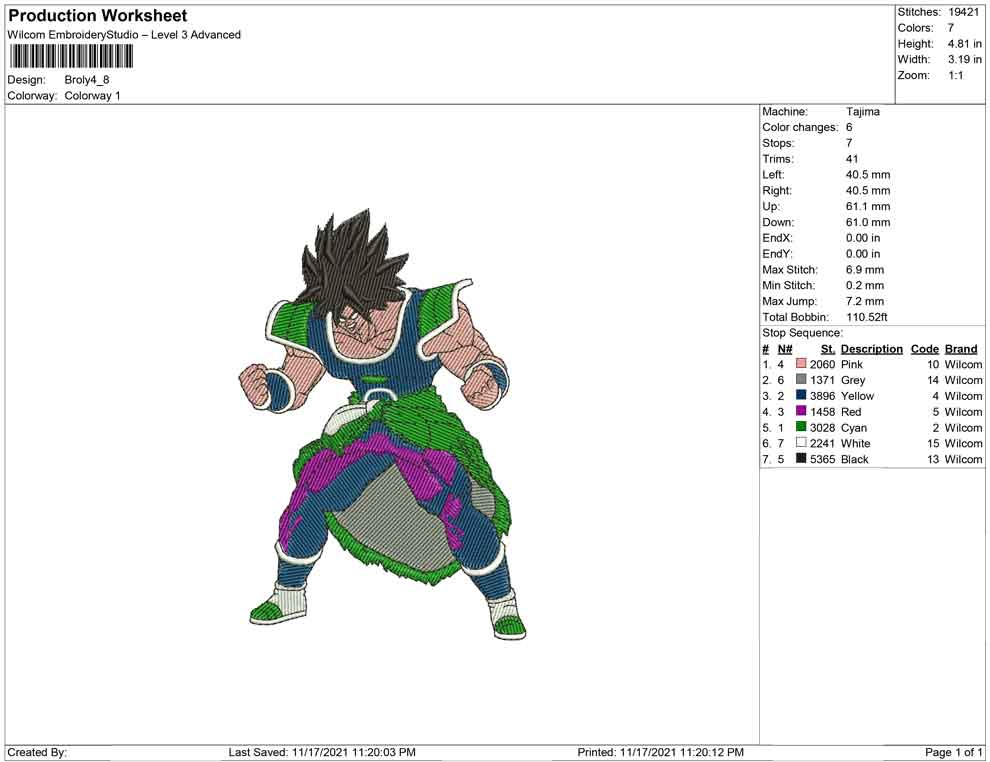Click the Machine value Tajima

pos(862,112)
